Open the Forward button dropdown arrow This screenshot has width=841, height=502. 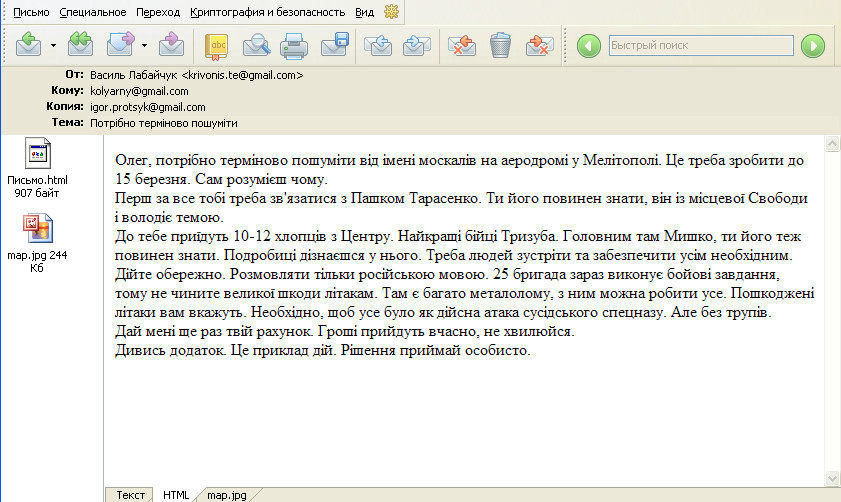144,45
